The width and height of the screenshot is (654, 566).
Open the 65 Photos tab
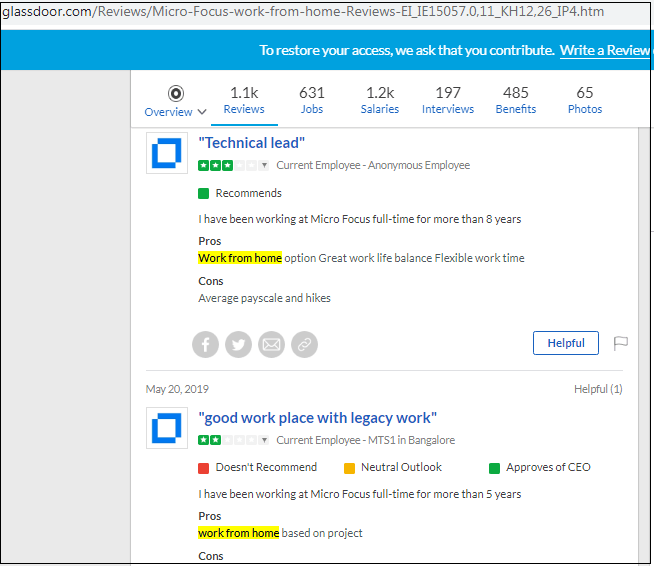coord(585,101)
